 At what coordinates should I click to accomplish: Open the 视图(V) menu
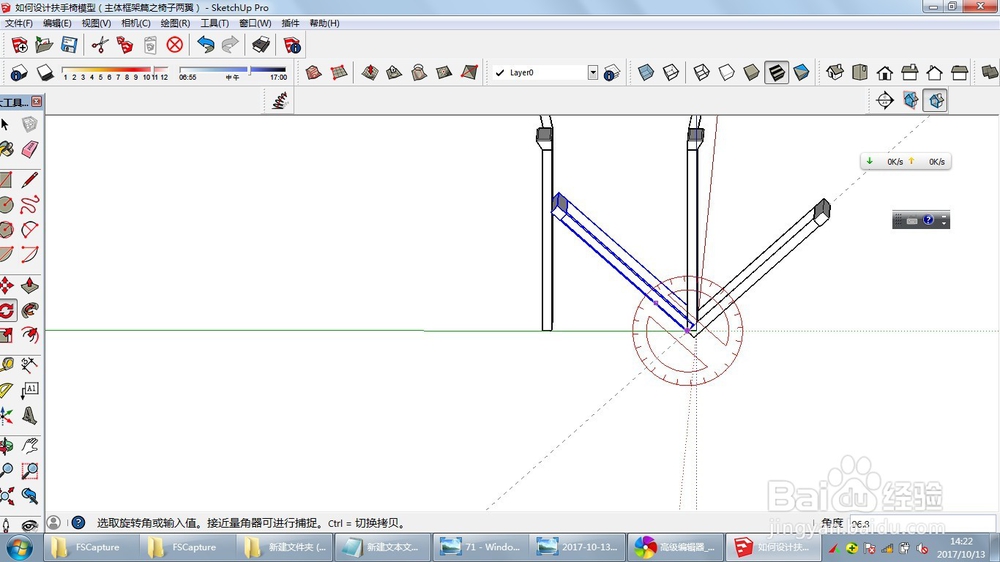[x=96, y=23]
